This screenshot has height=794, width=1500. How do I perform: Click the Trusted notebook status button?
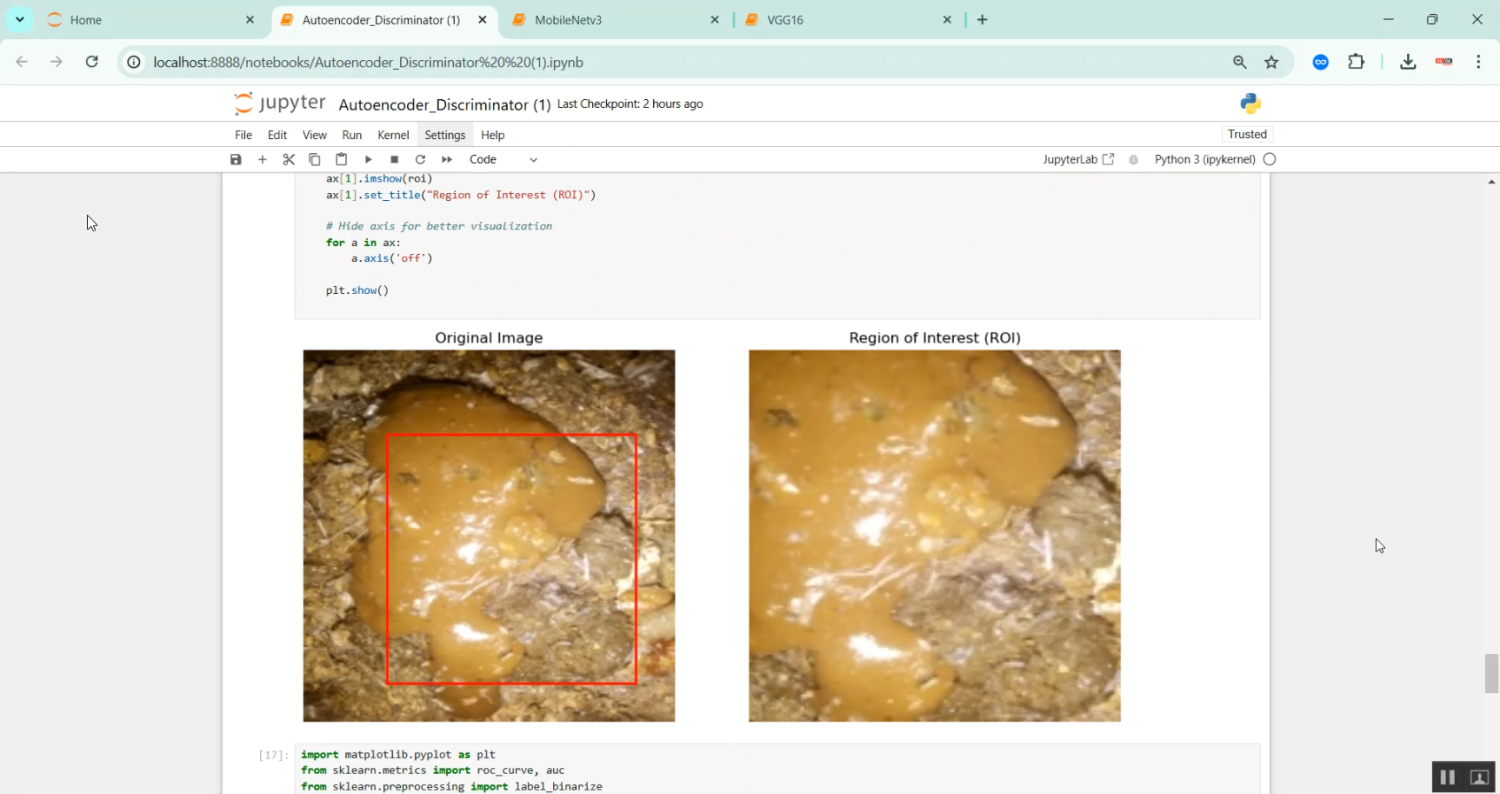tap(1247, 133)
